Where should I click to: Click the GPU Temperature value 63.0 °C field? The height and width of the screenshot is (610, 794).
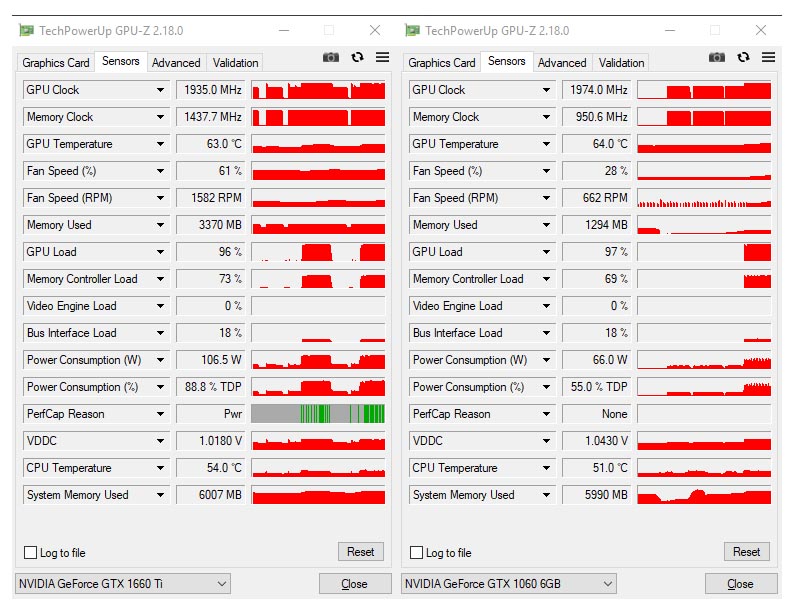pyautogui.click(x=211, y=144)
